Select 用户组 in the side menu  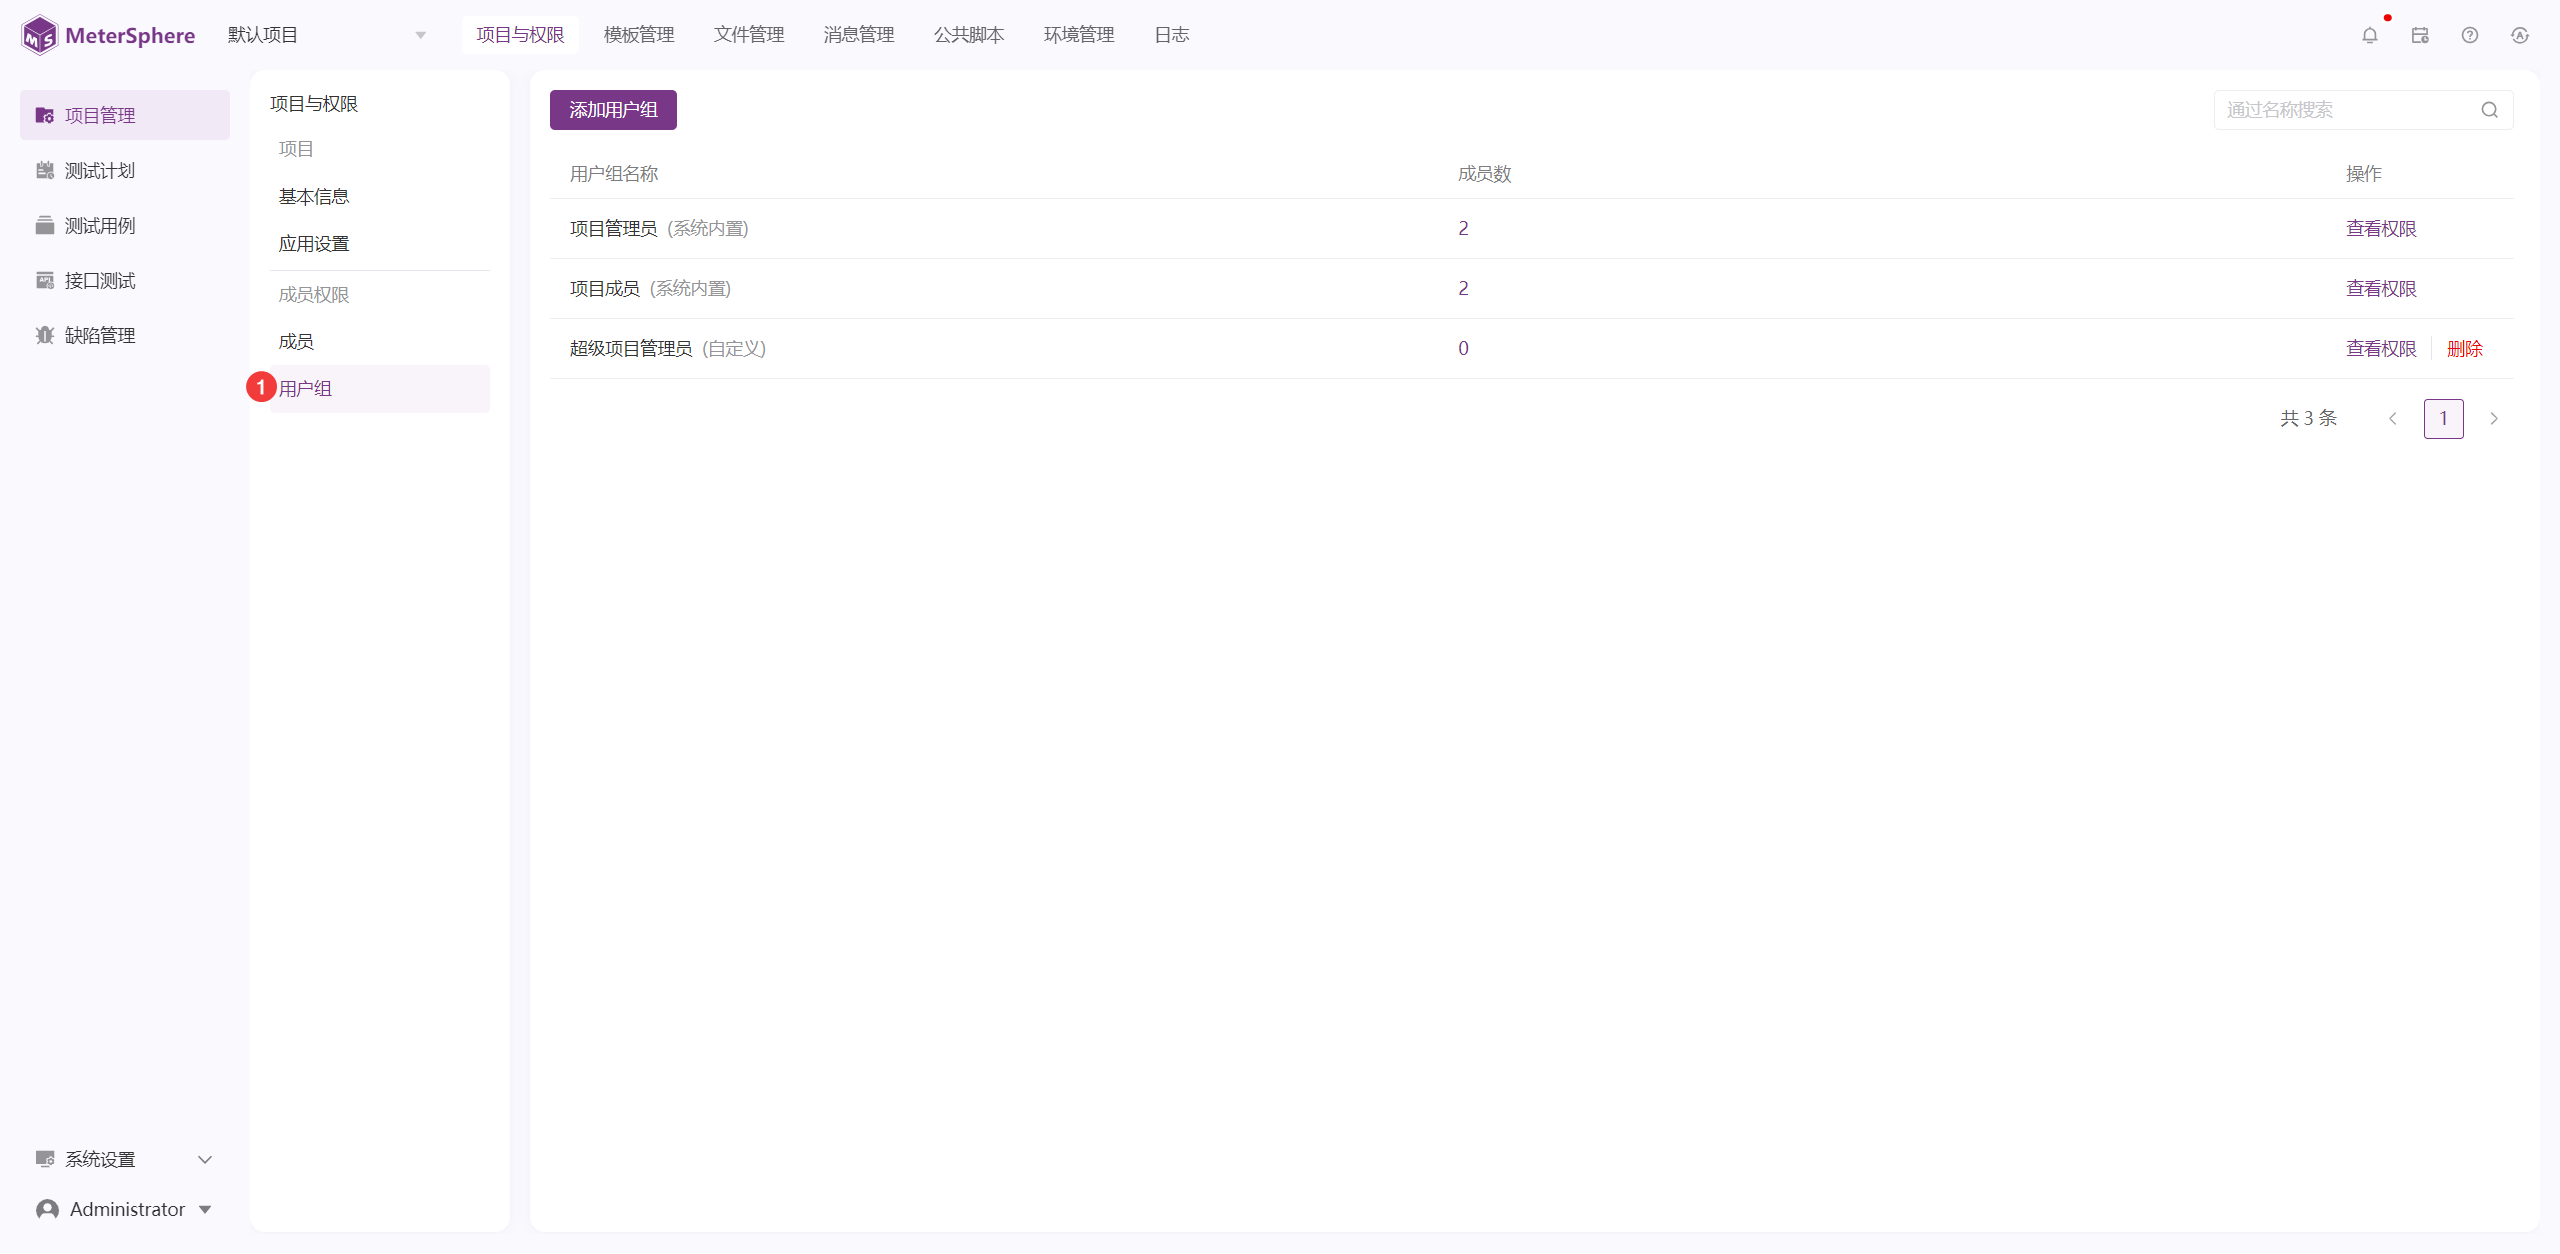380,389
